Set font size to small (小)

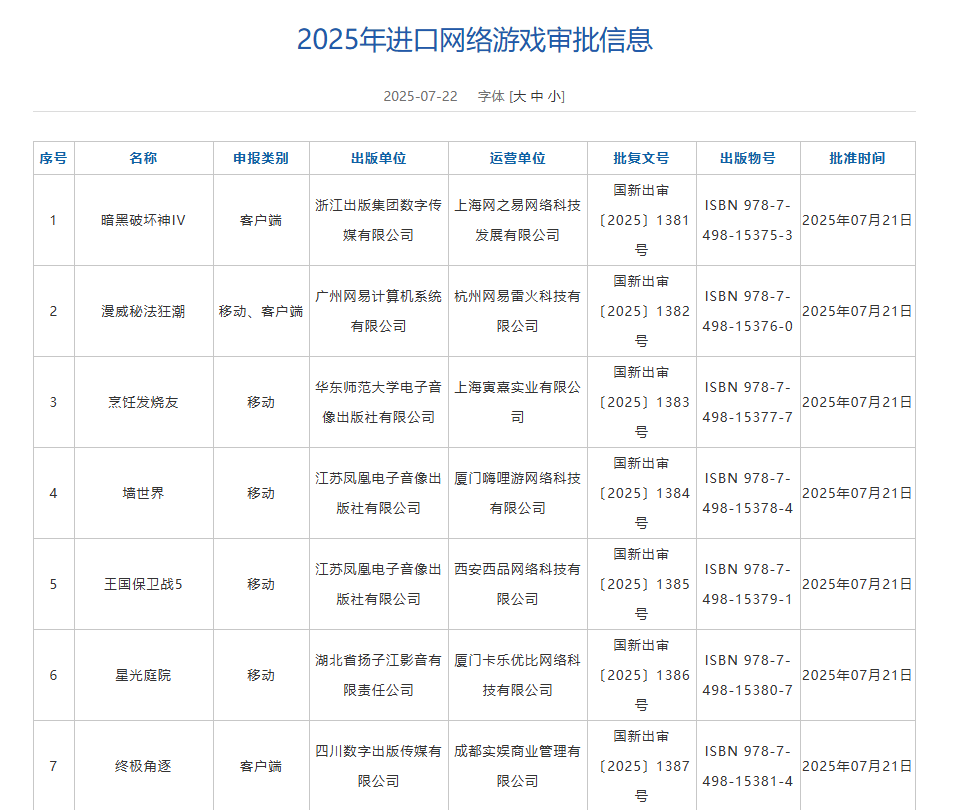click(554, 96)
